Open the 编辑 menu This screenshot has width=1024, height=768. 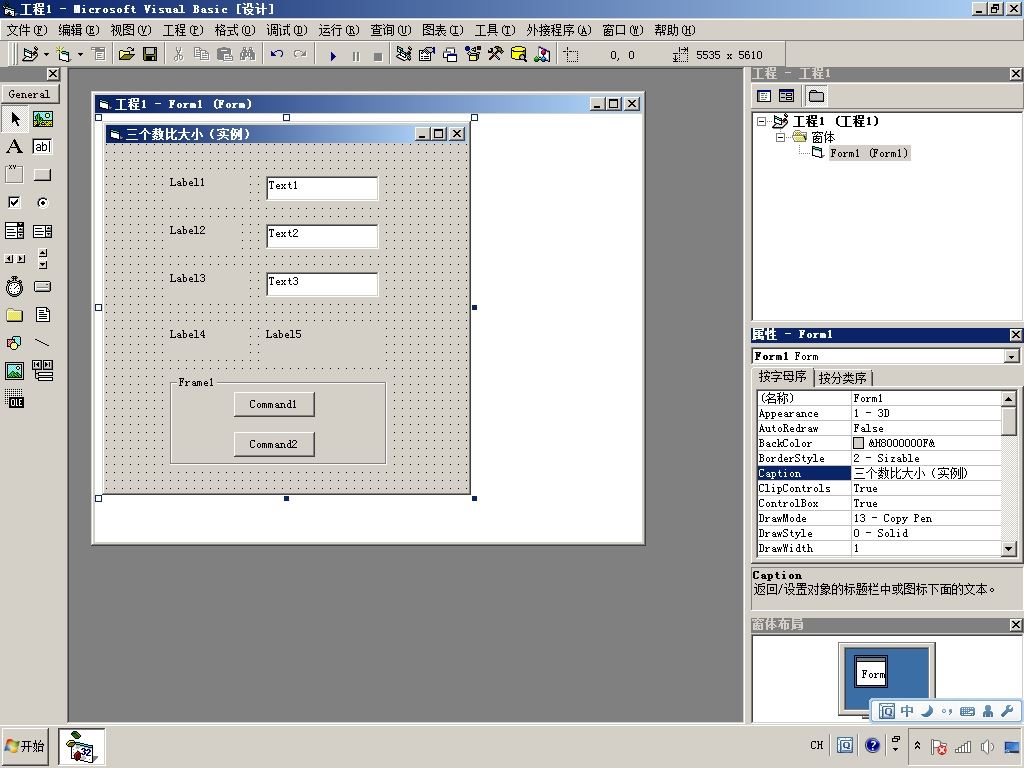(78, 30)
